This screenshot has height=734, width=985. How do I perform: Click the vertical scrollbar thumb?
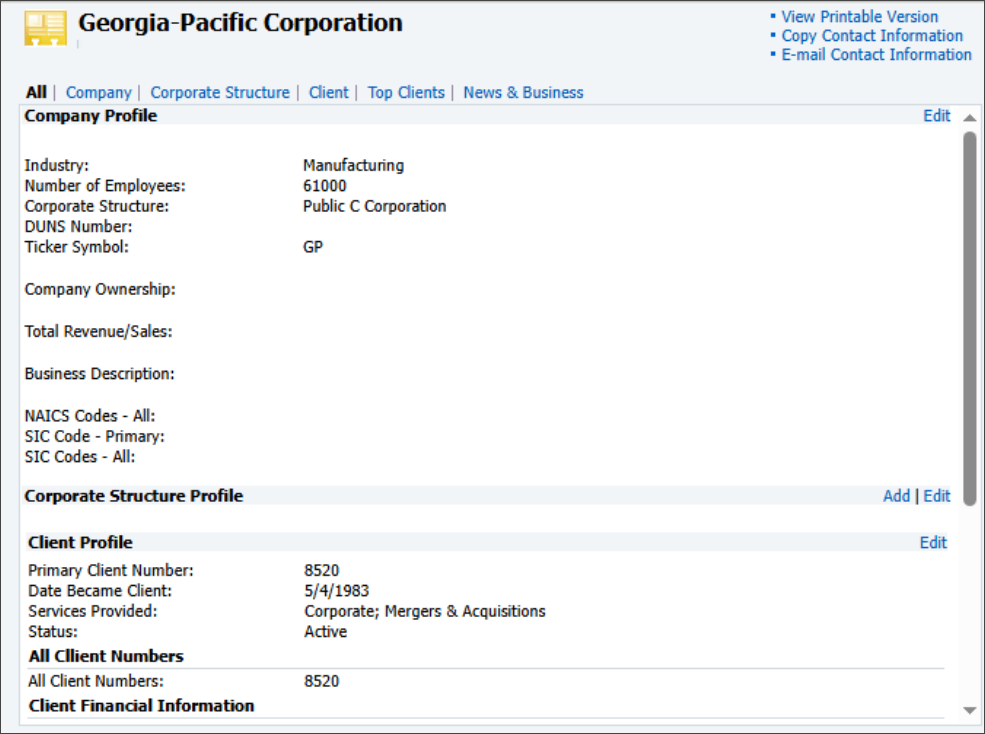tap(970, 318)
